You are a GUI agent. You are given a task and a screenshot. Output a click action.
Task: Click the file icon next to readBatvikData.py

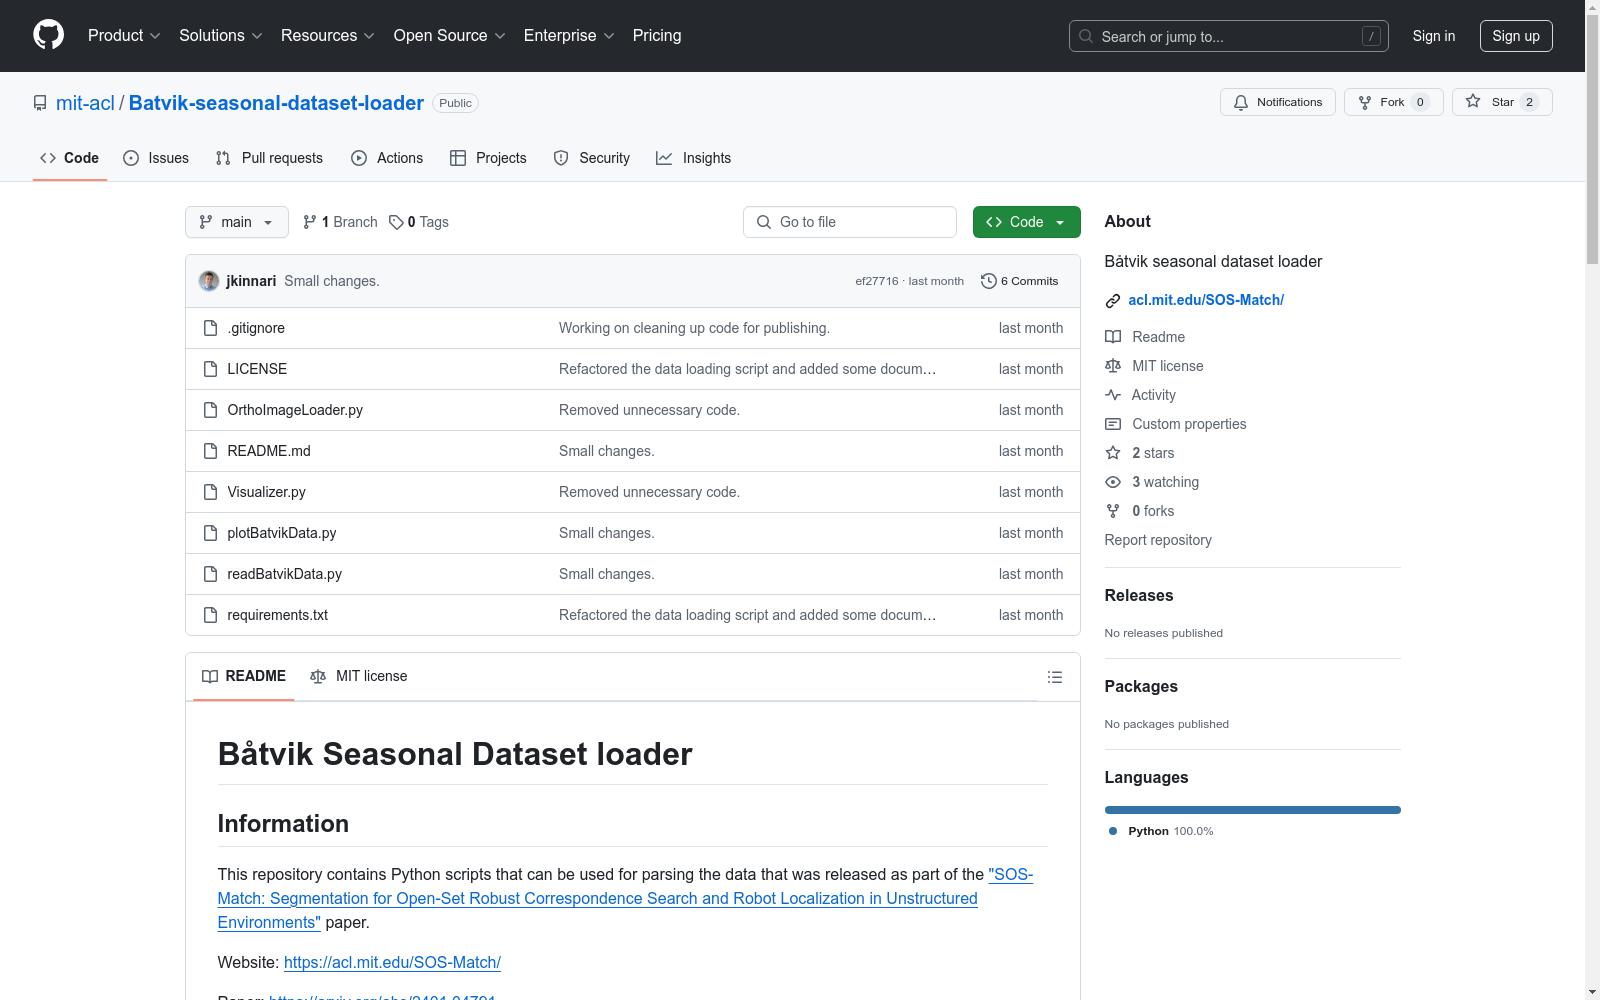pyautogui.click(x=210, y=574)
